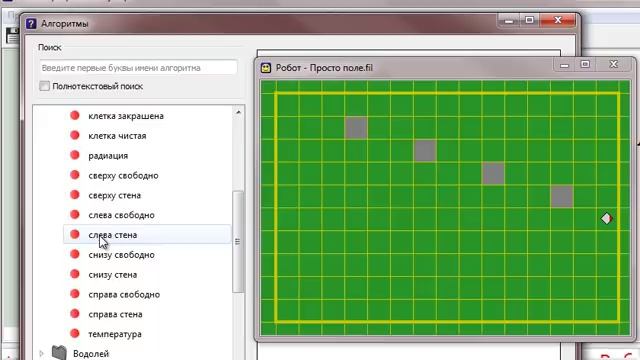Click red dot beside температура

click(x=75, y=333)
